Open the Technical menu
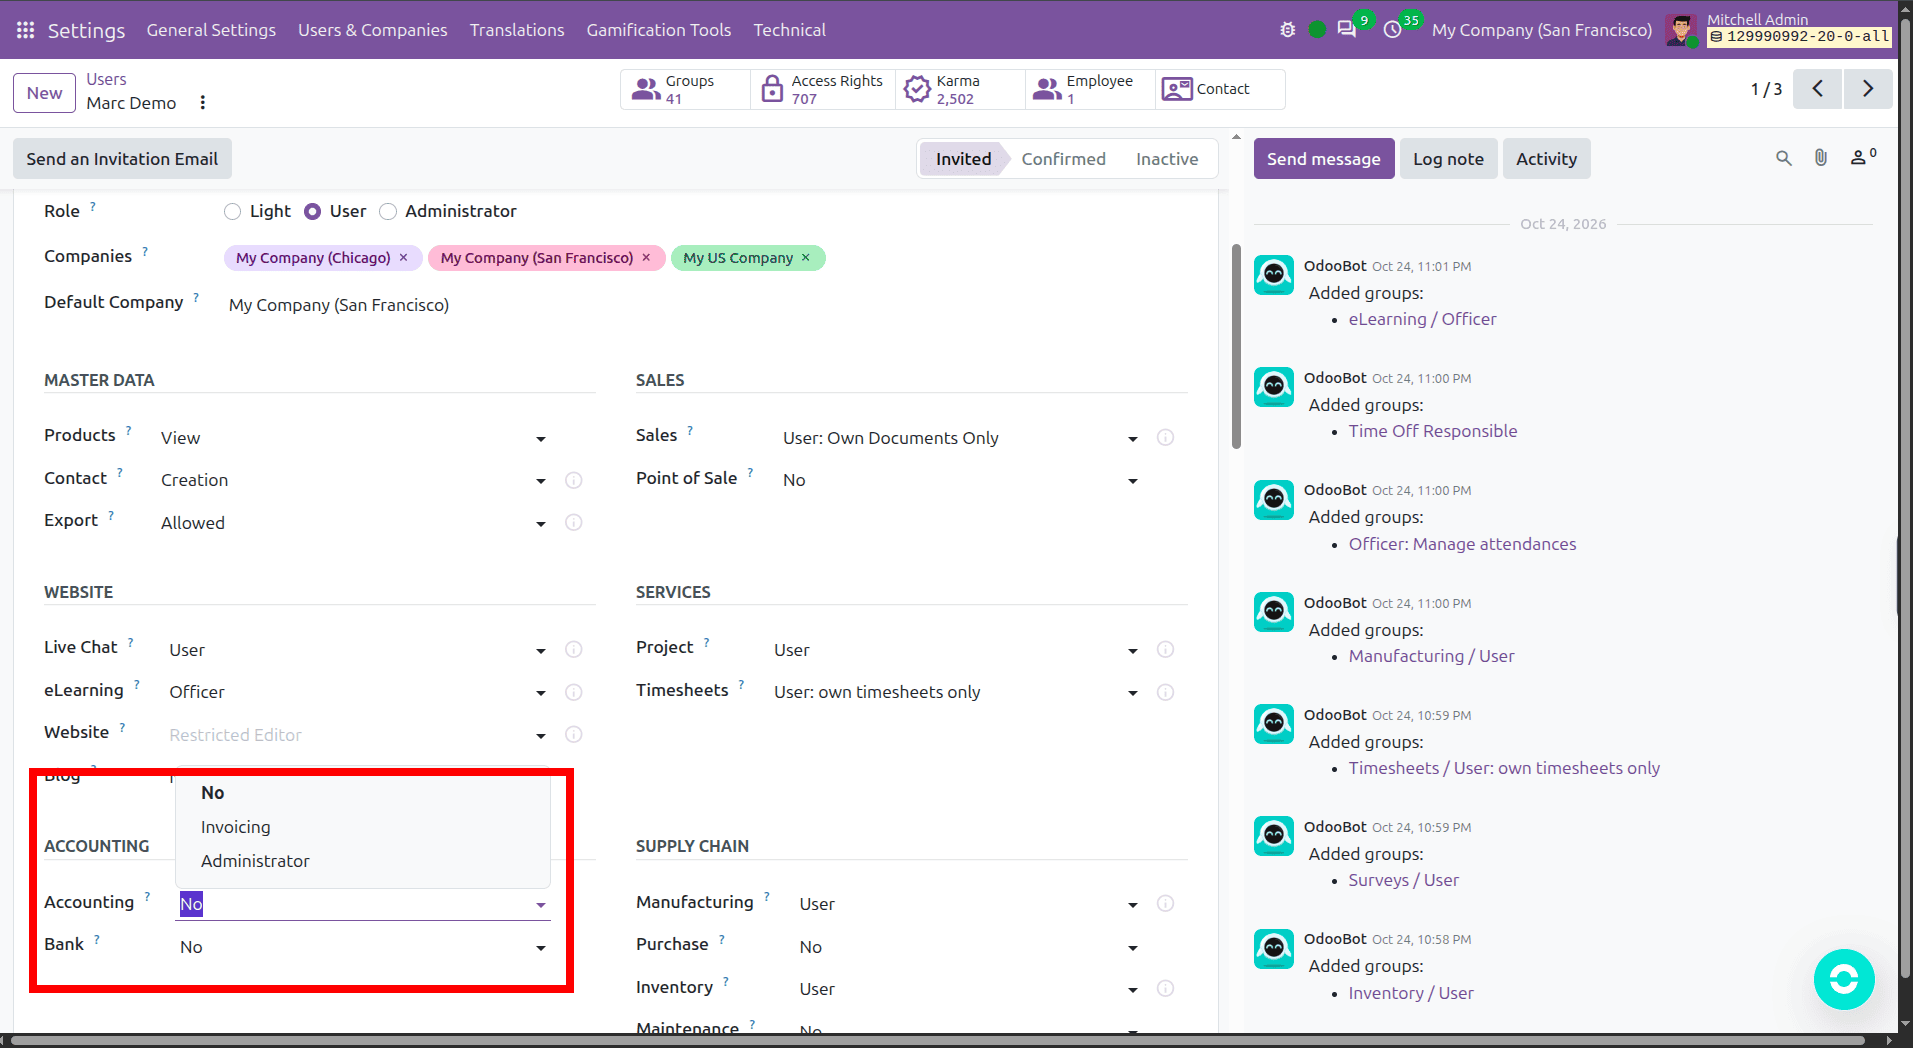 [789, 30]
